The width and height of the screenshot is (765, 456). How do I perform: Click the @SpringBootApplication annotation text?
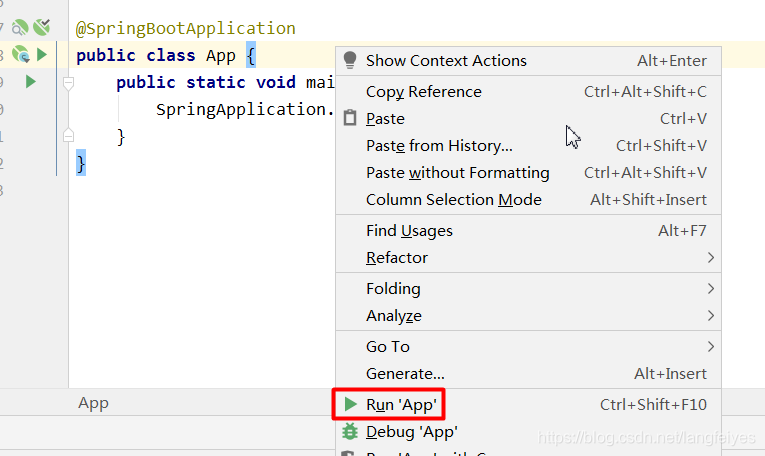(185, 28)
